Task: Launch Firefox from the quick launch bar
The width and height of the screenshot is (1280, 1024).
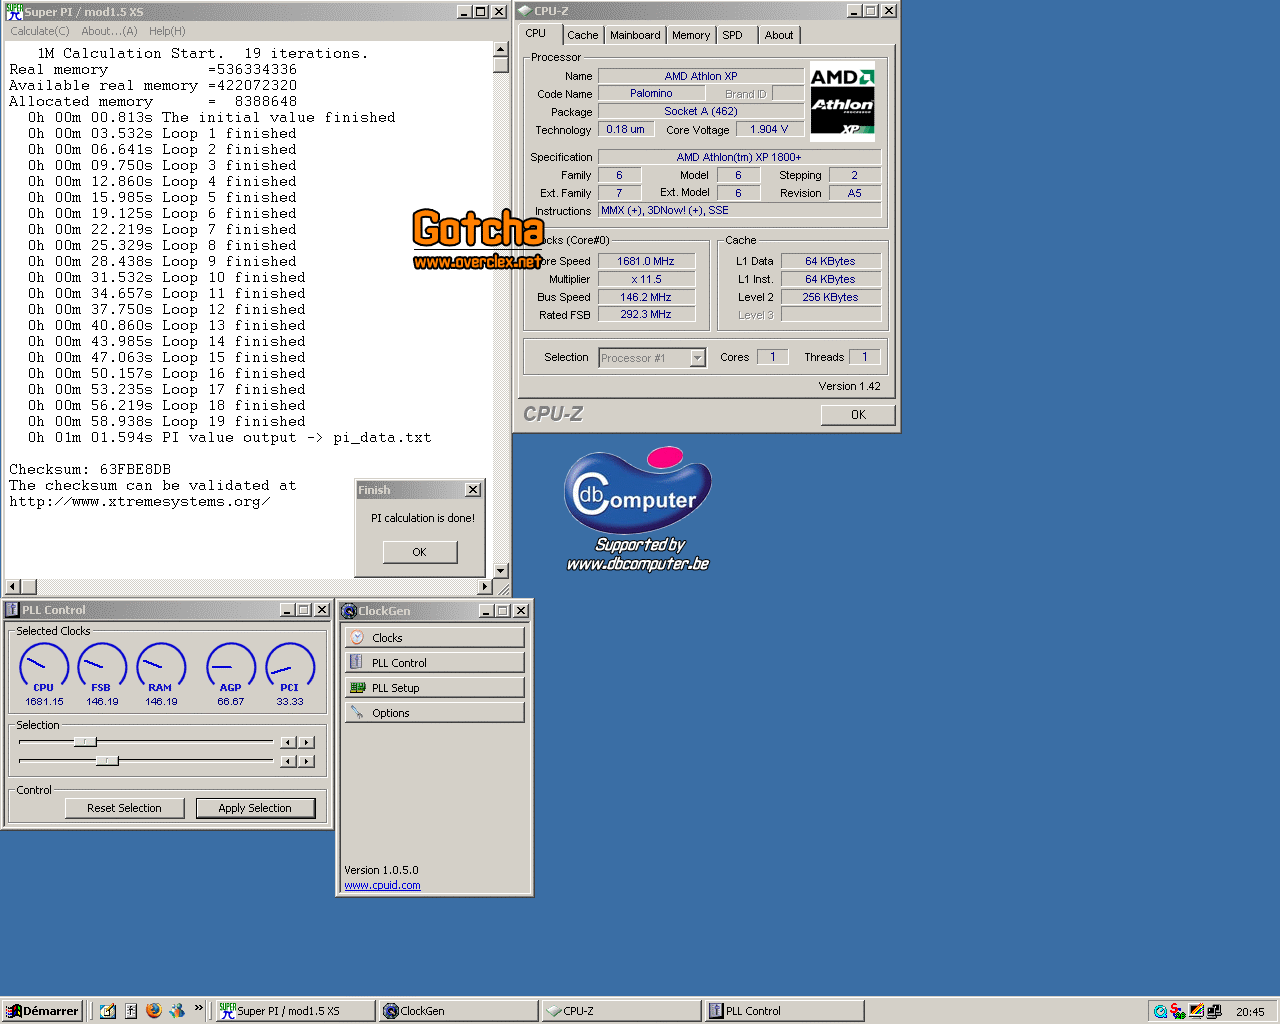Action: [x=153, y=1010]
